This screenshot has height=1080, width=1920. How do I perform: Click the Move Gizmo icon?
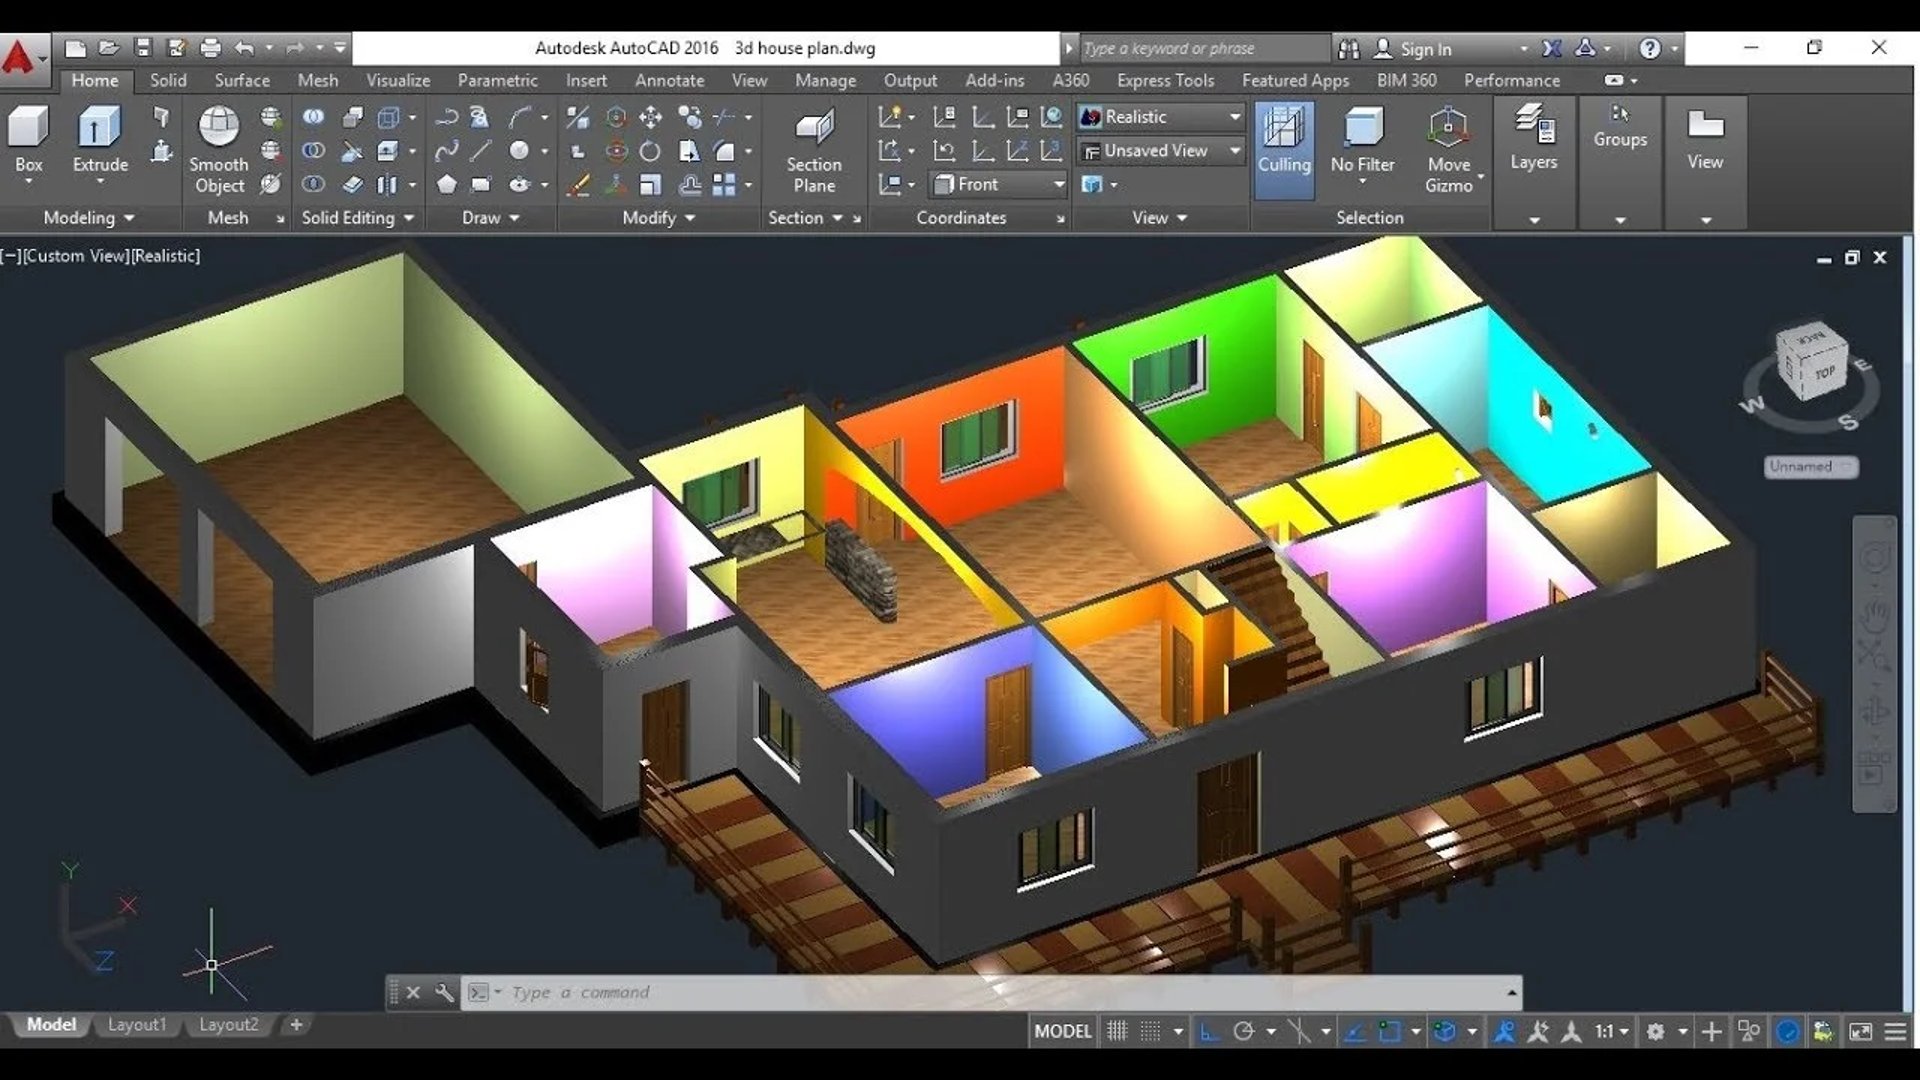1447,128
